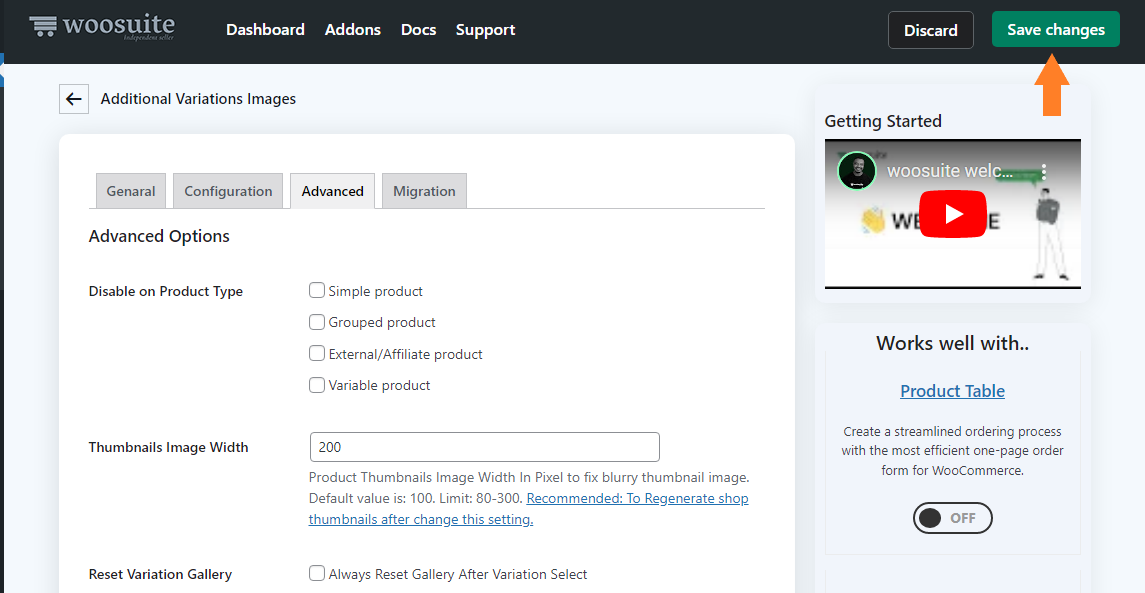
Task: Check the Simple product checkbox
Action: [317, 291]
